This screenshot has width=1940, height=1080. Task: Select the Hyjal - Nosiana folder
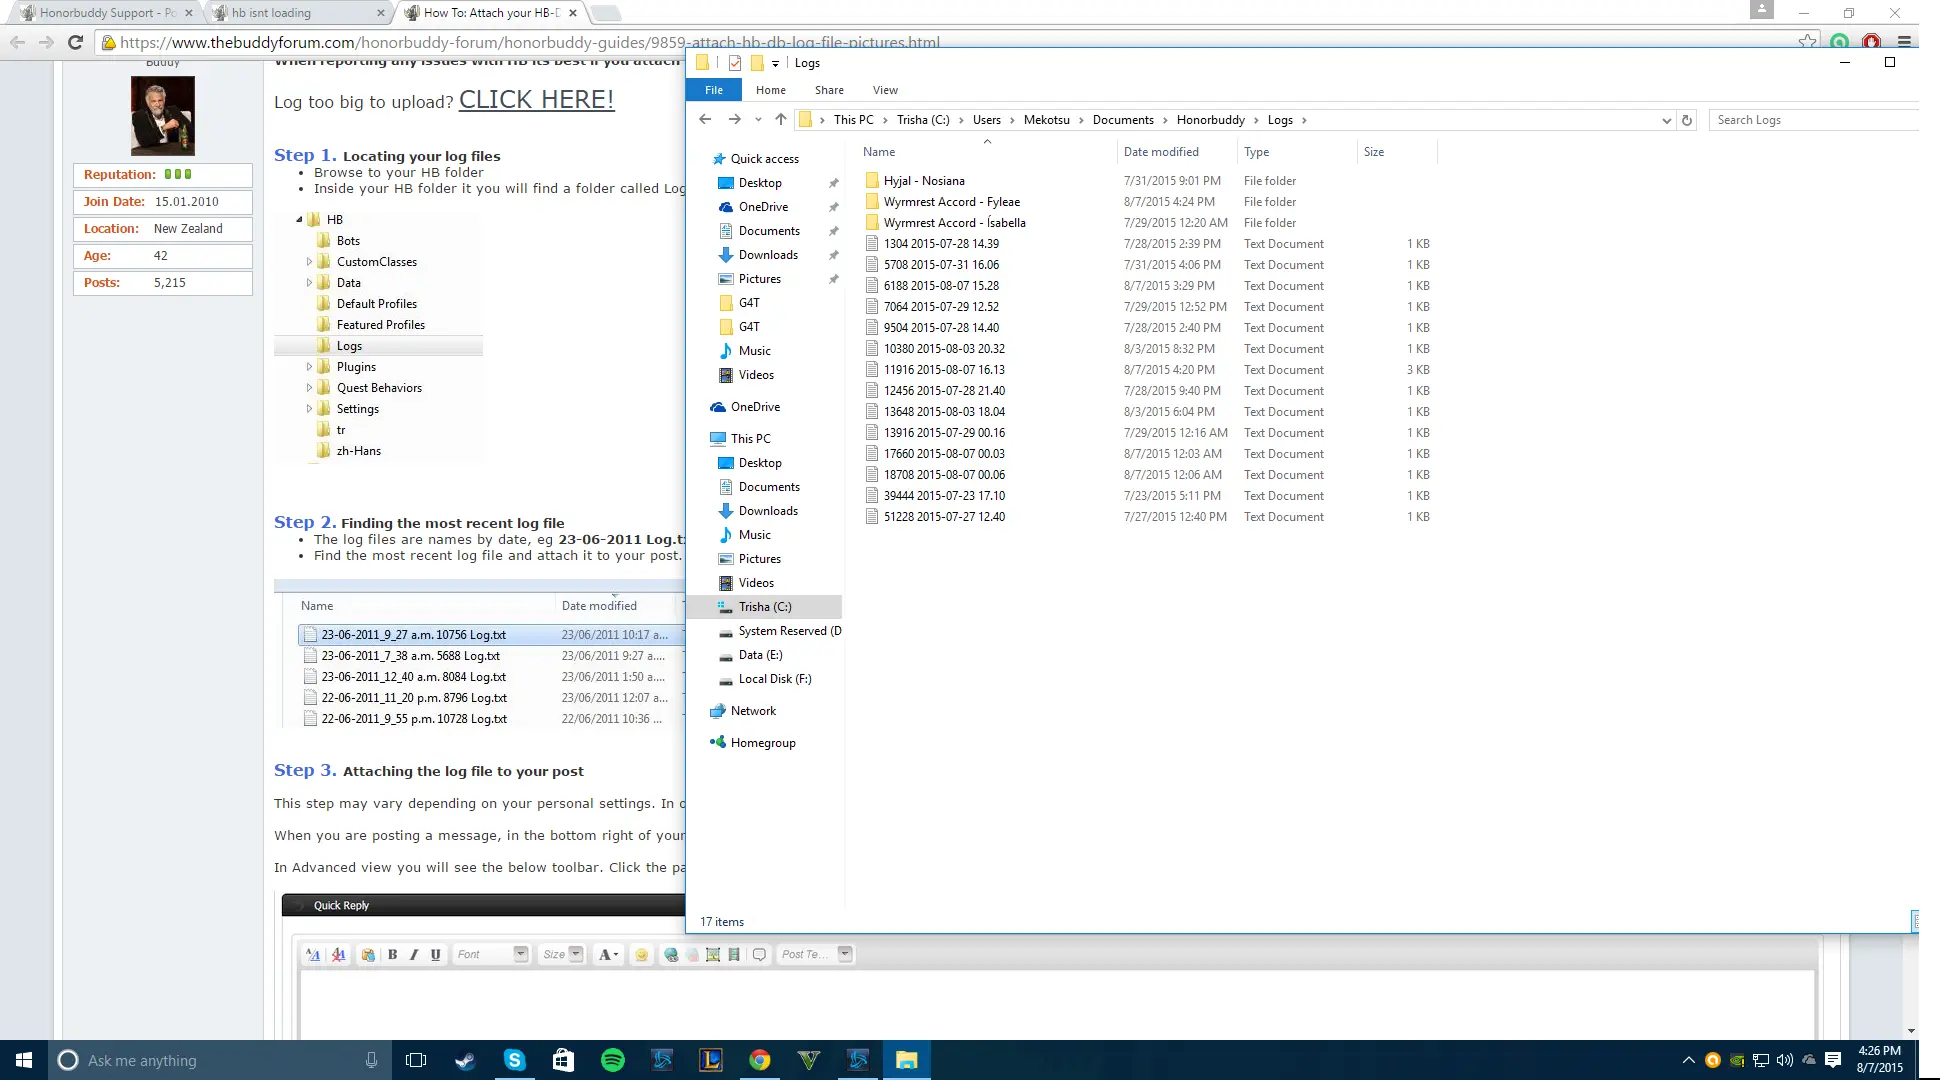[924, 181]
